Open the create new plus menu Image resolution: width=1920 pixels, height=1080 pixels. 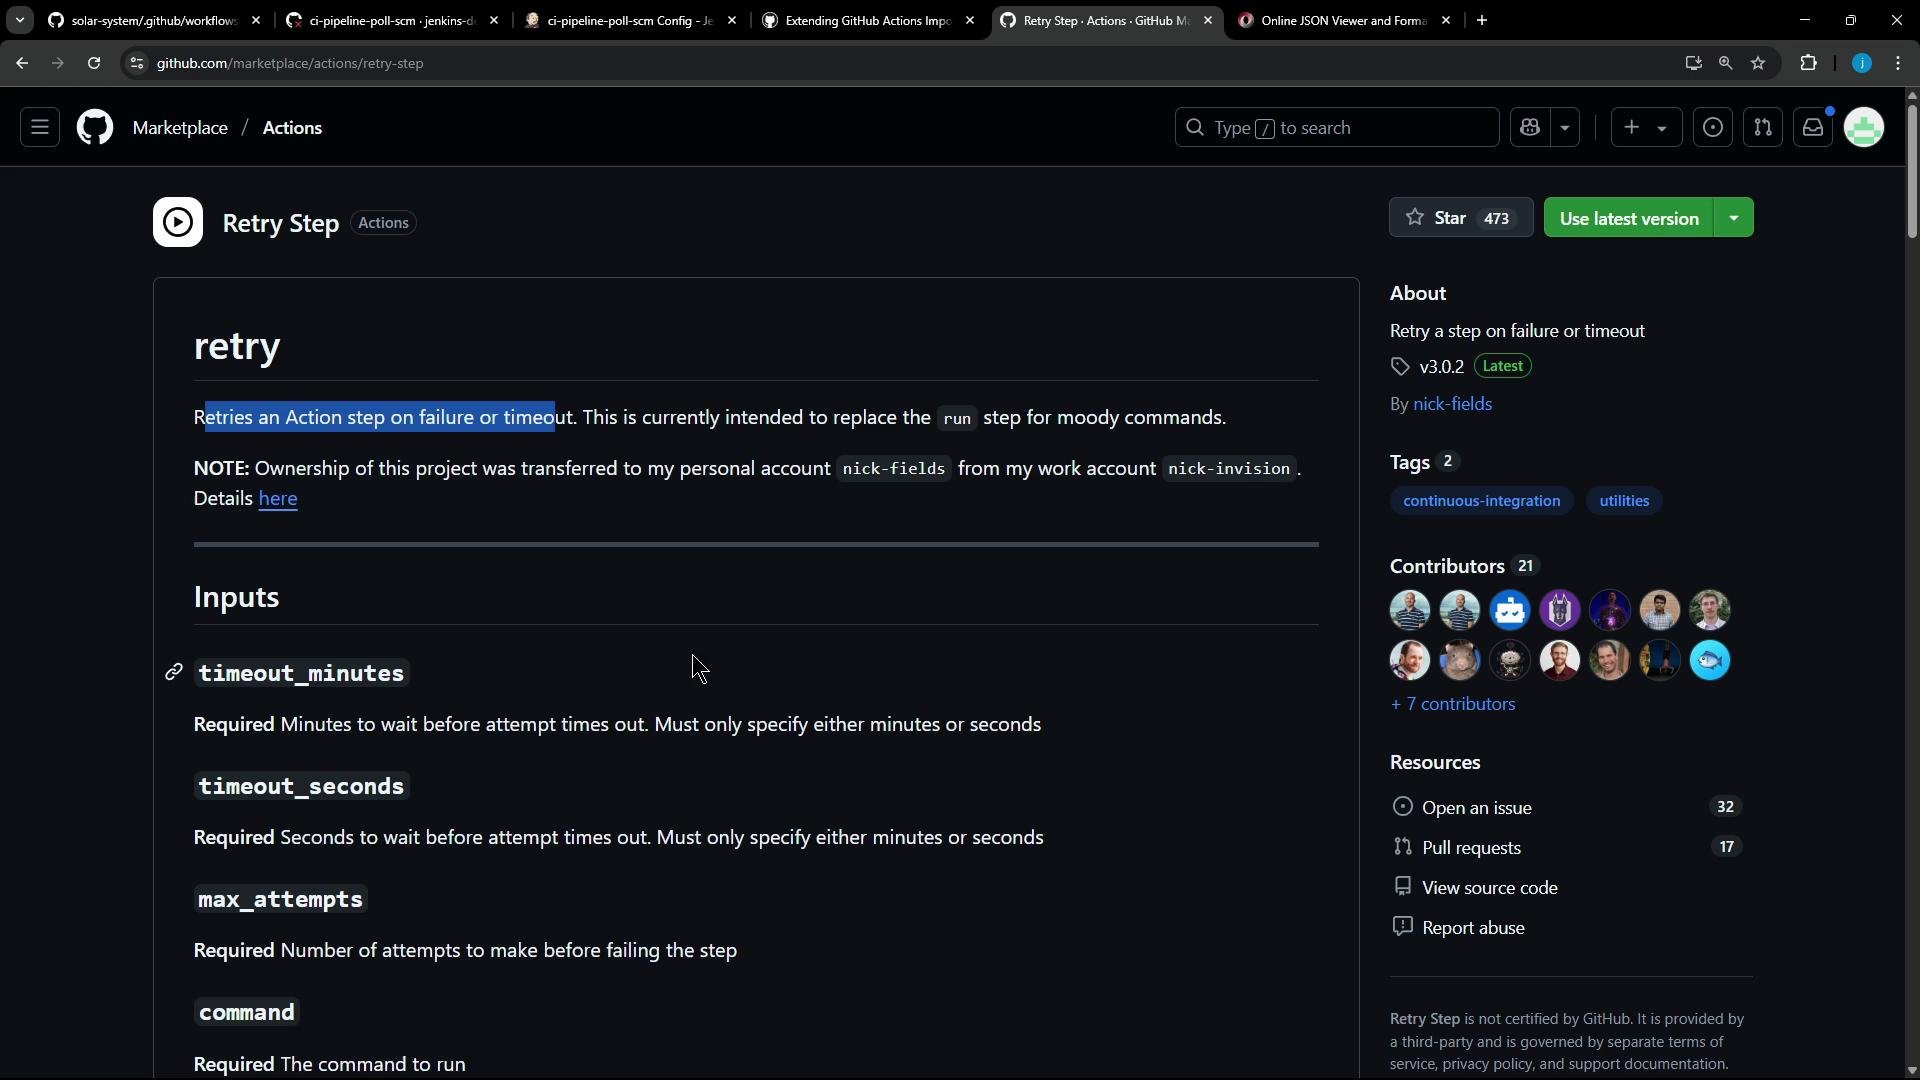point(1645,128)
